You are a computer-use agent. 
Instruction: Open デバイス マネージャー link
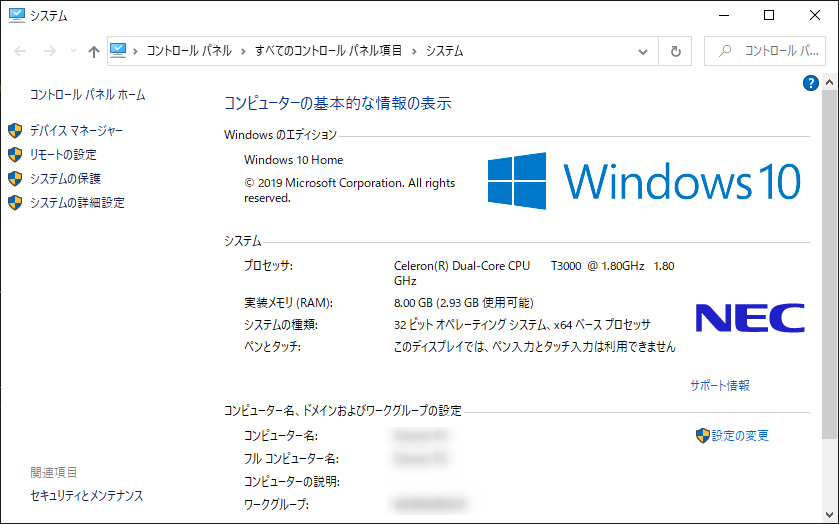[76, 131]
